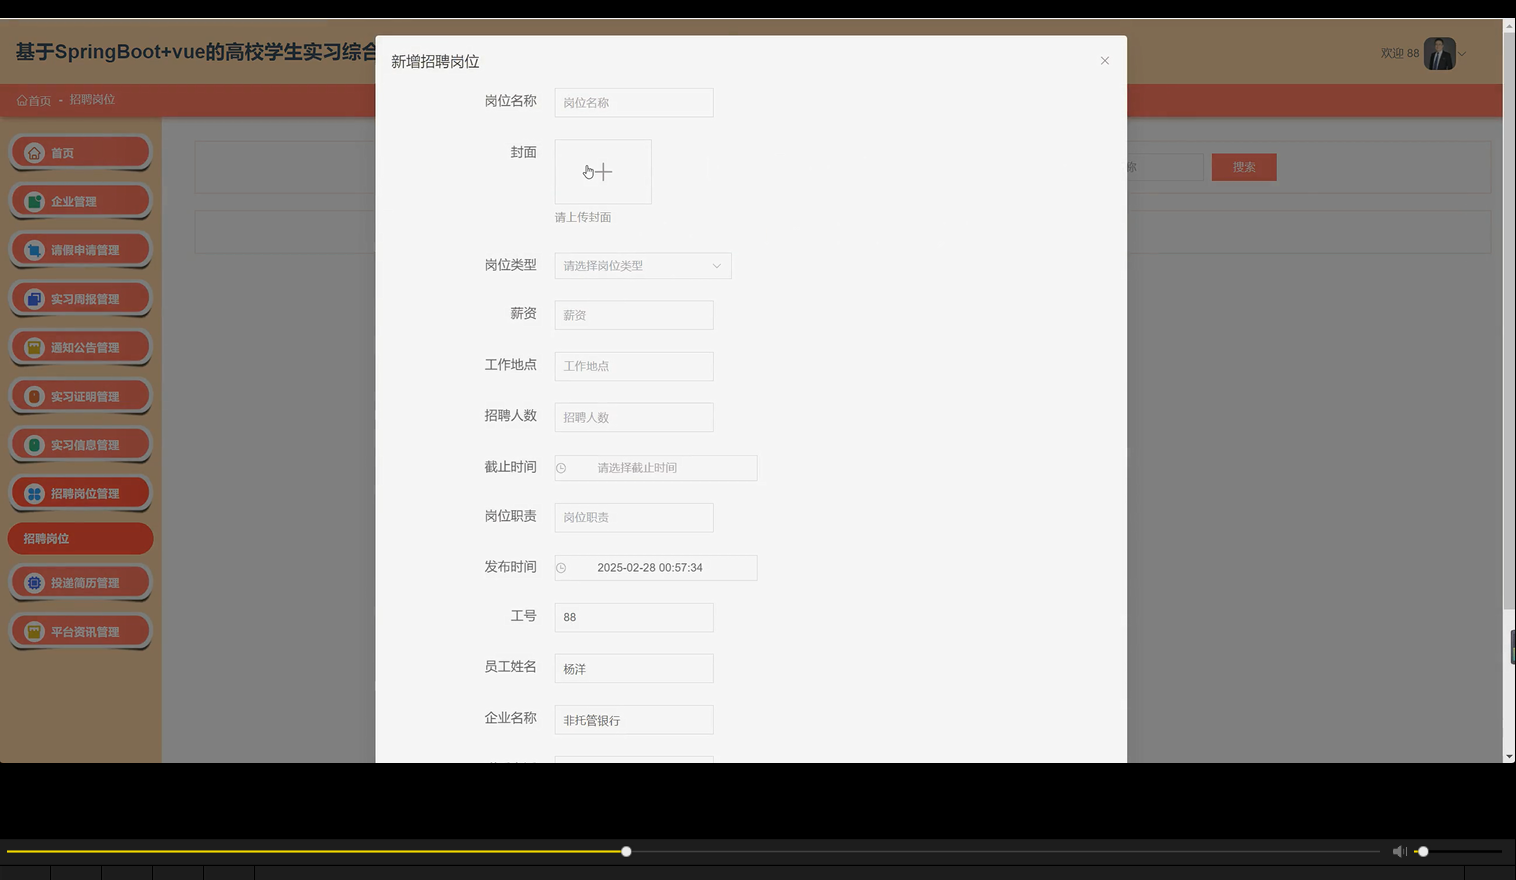The image size is (1516, 880).
Task: Open 企业管理 sidebar menu
Action: click(x=80, y=201)
